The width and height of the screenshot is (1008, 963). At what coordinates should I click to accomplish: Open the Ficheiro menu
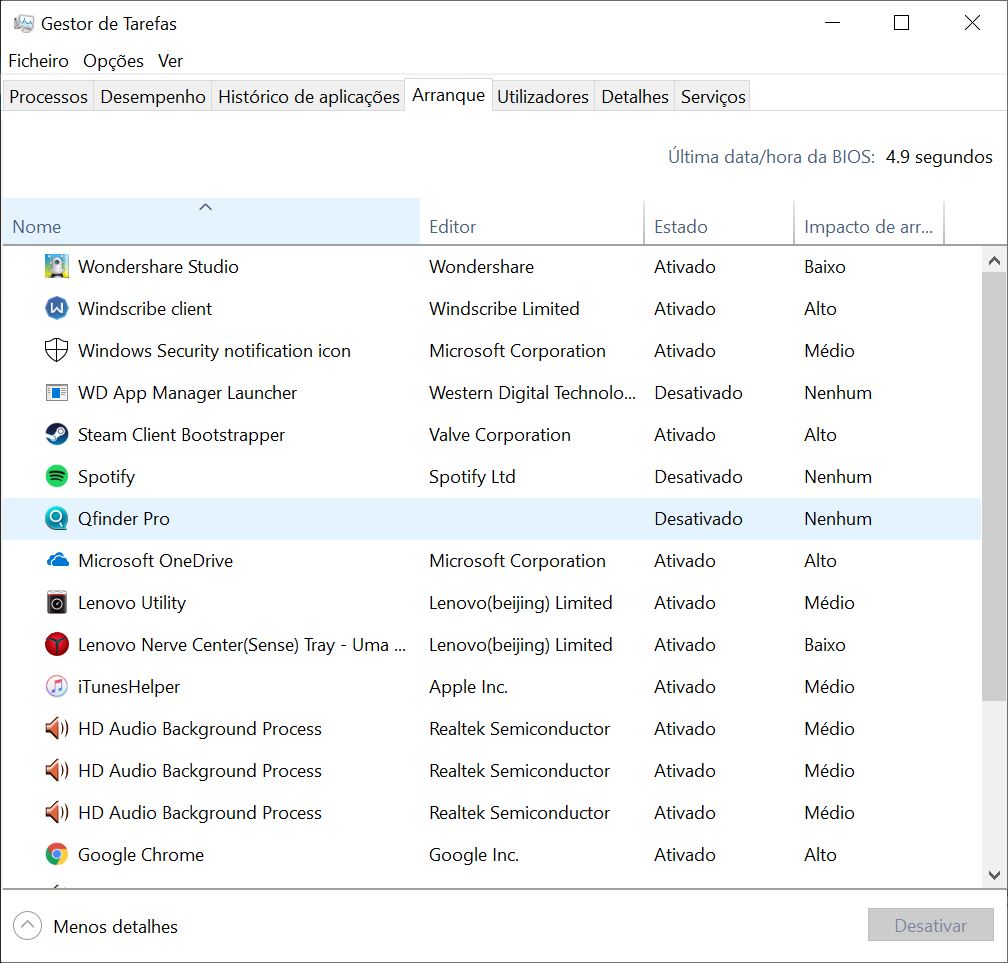point(39,61)
